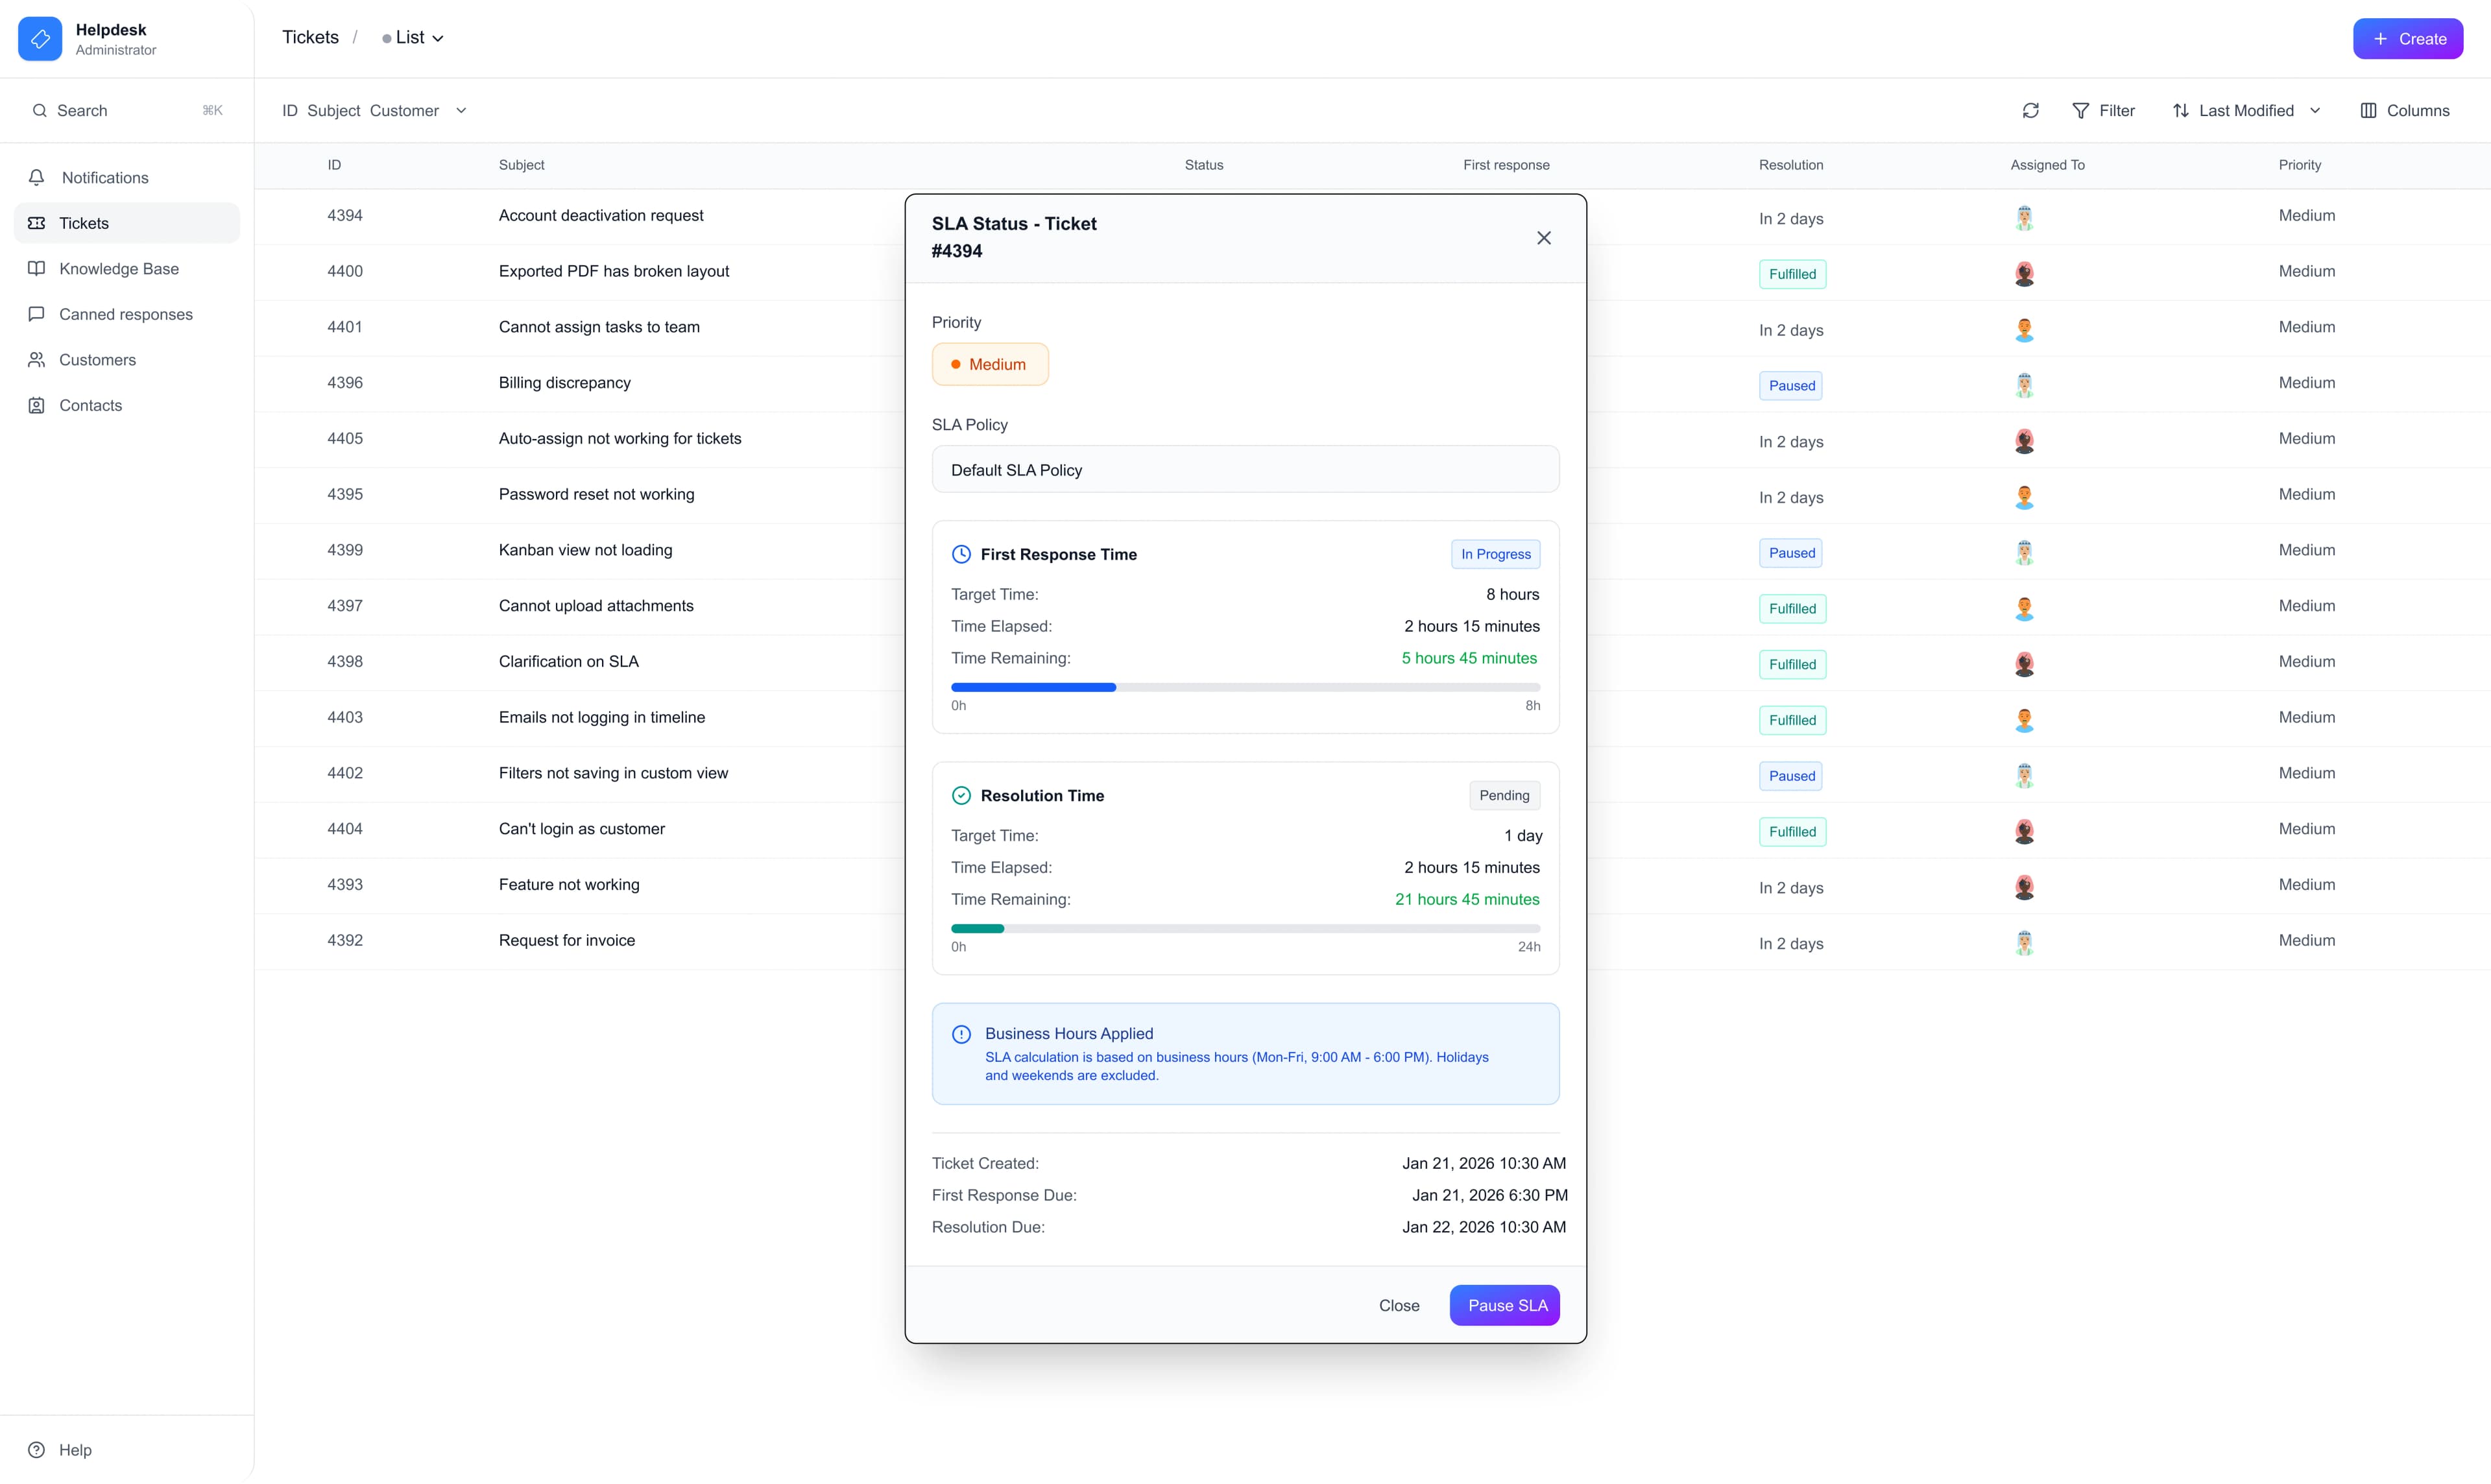Open the Help panel
This screenshot has height=1484, width=2491.
[74, 1449]
